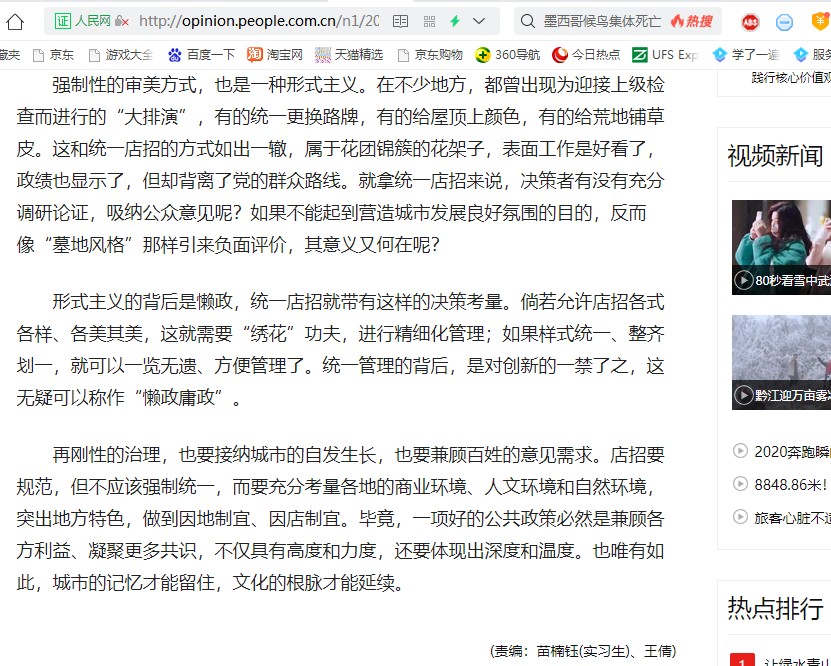Click the 人民网 site certificate badge

[83, 21]
